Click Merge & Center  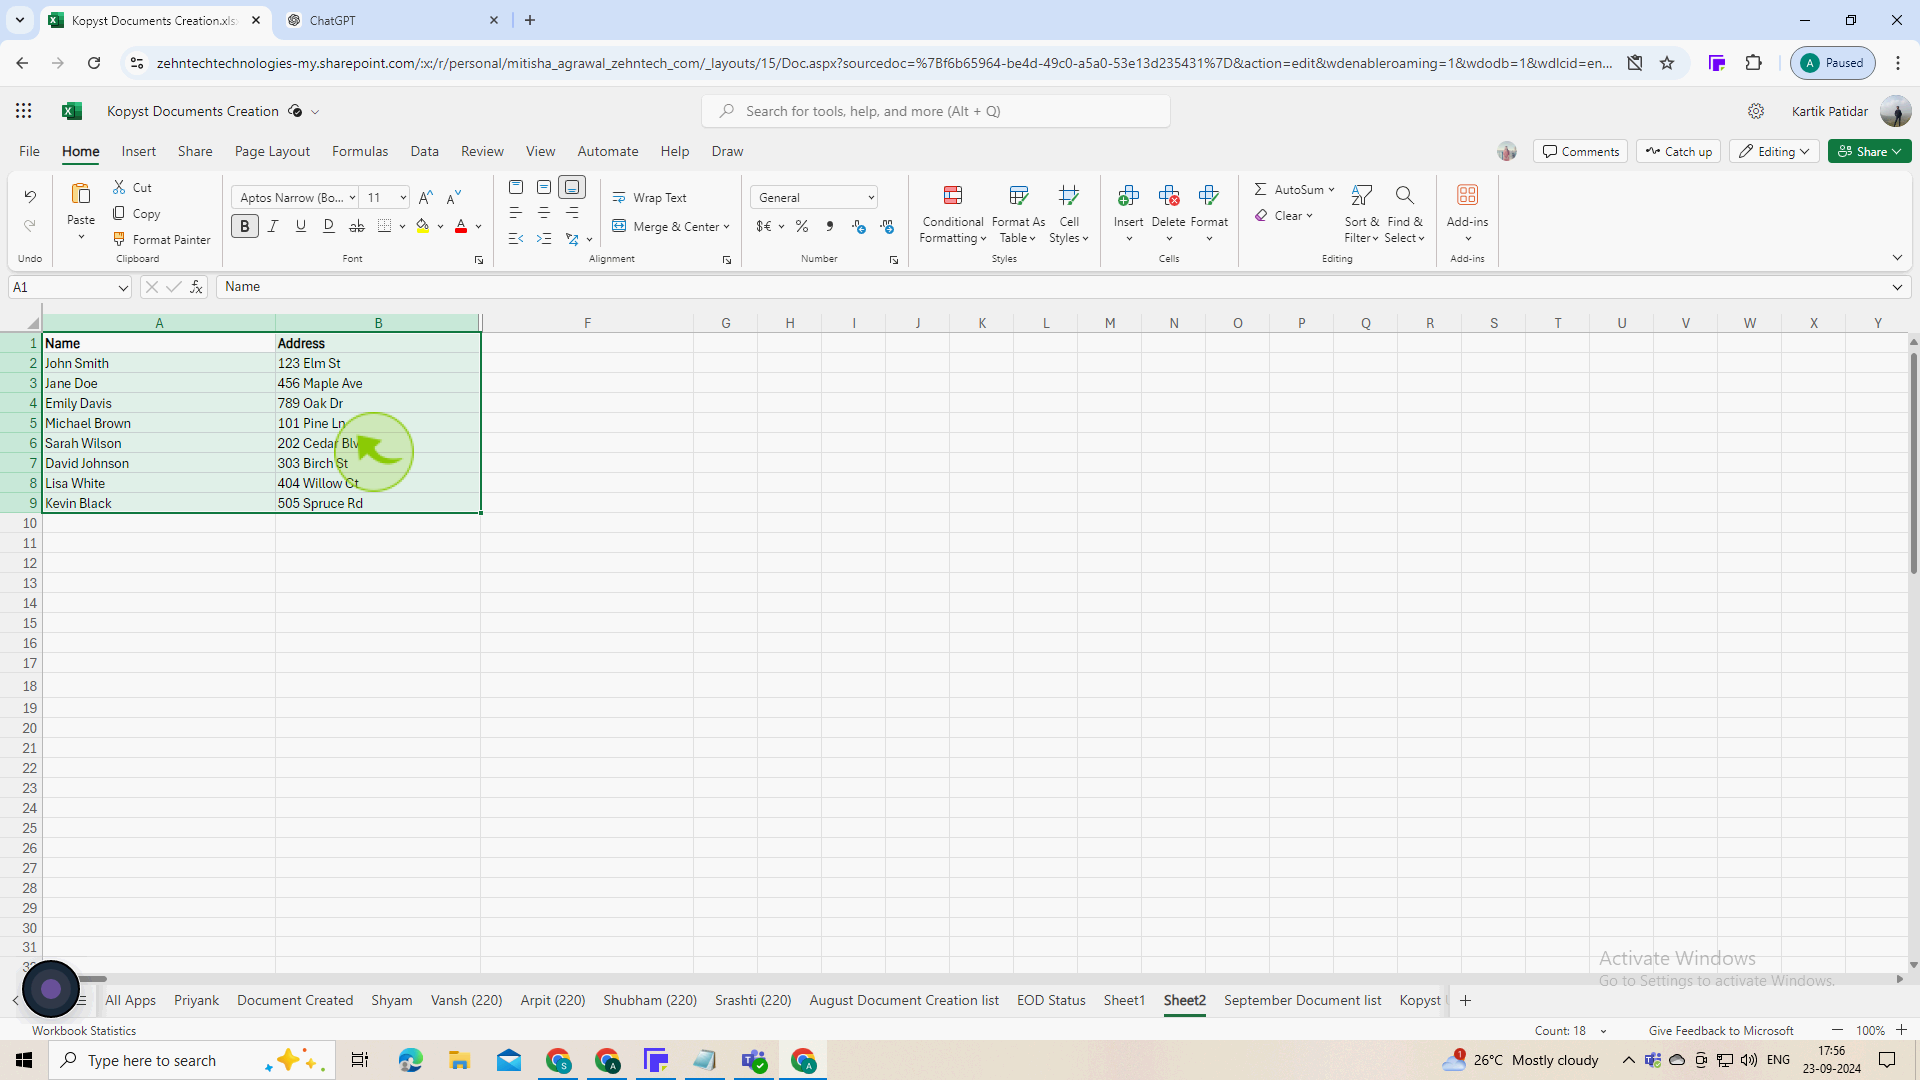pos(671,227)
